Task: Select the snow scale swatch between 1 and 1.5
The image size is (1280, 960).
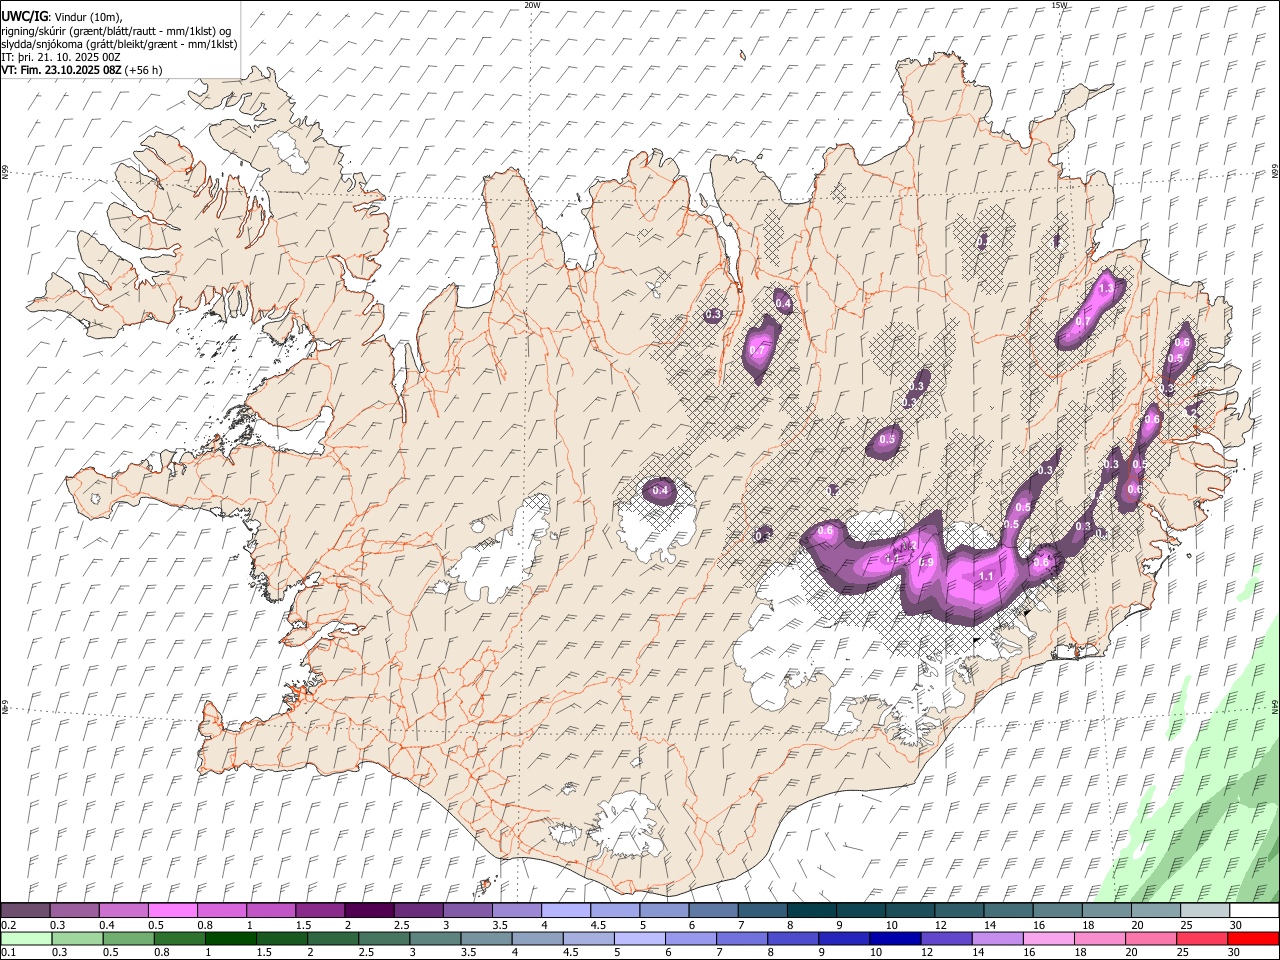Action: click(271, 911)
